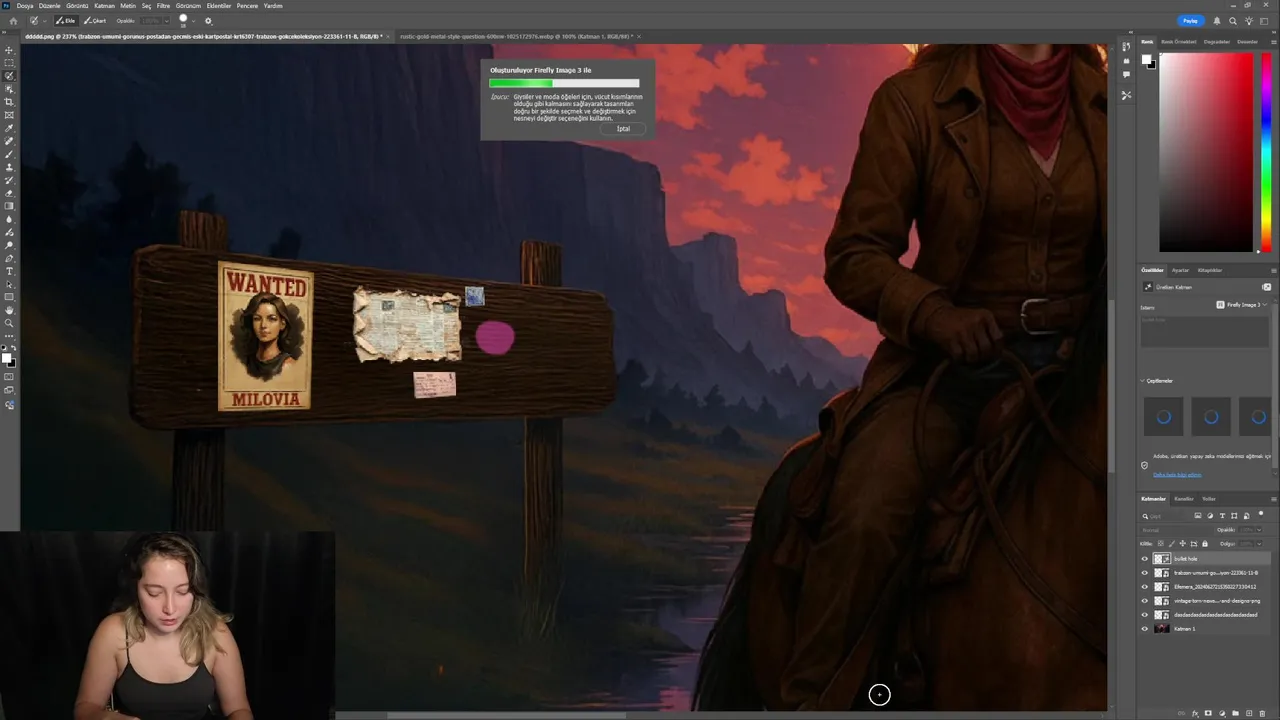Link layers icon at panel bottom
Image resolution: width=1280 pixels, height=720 pixels.
1181,713
